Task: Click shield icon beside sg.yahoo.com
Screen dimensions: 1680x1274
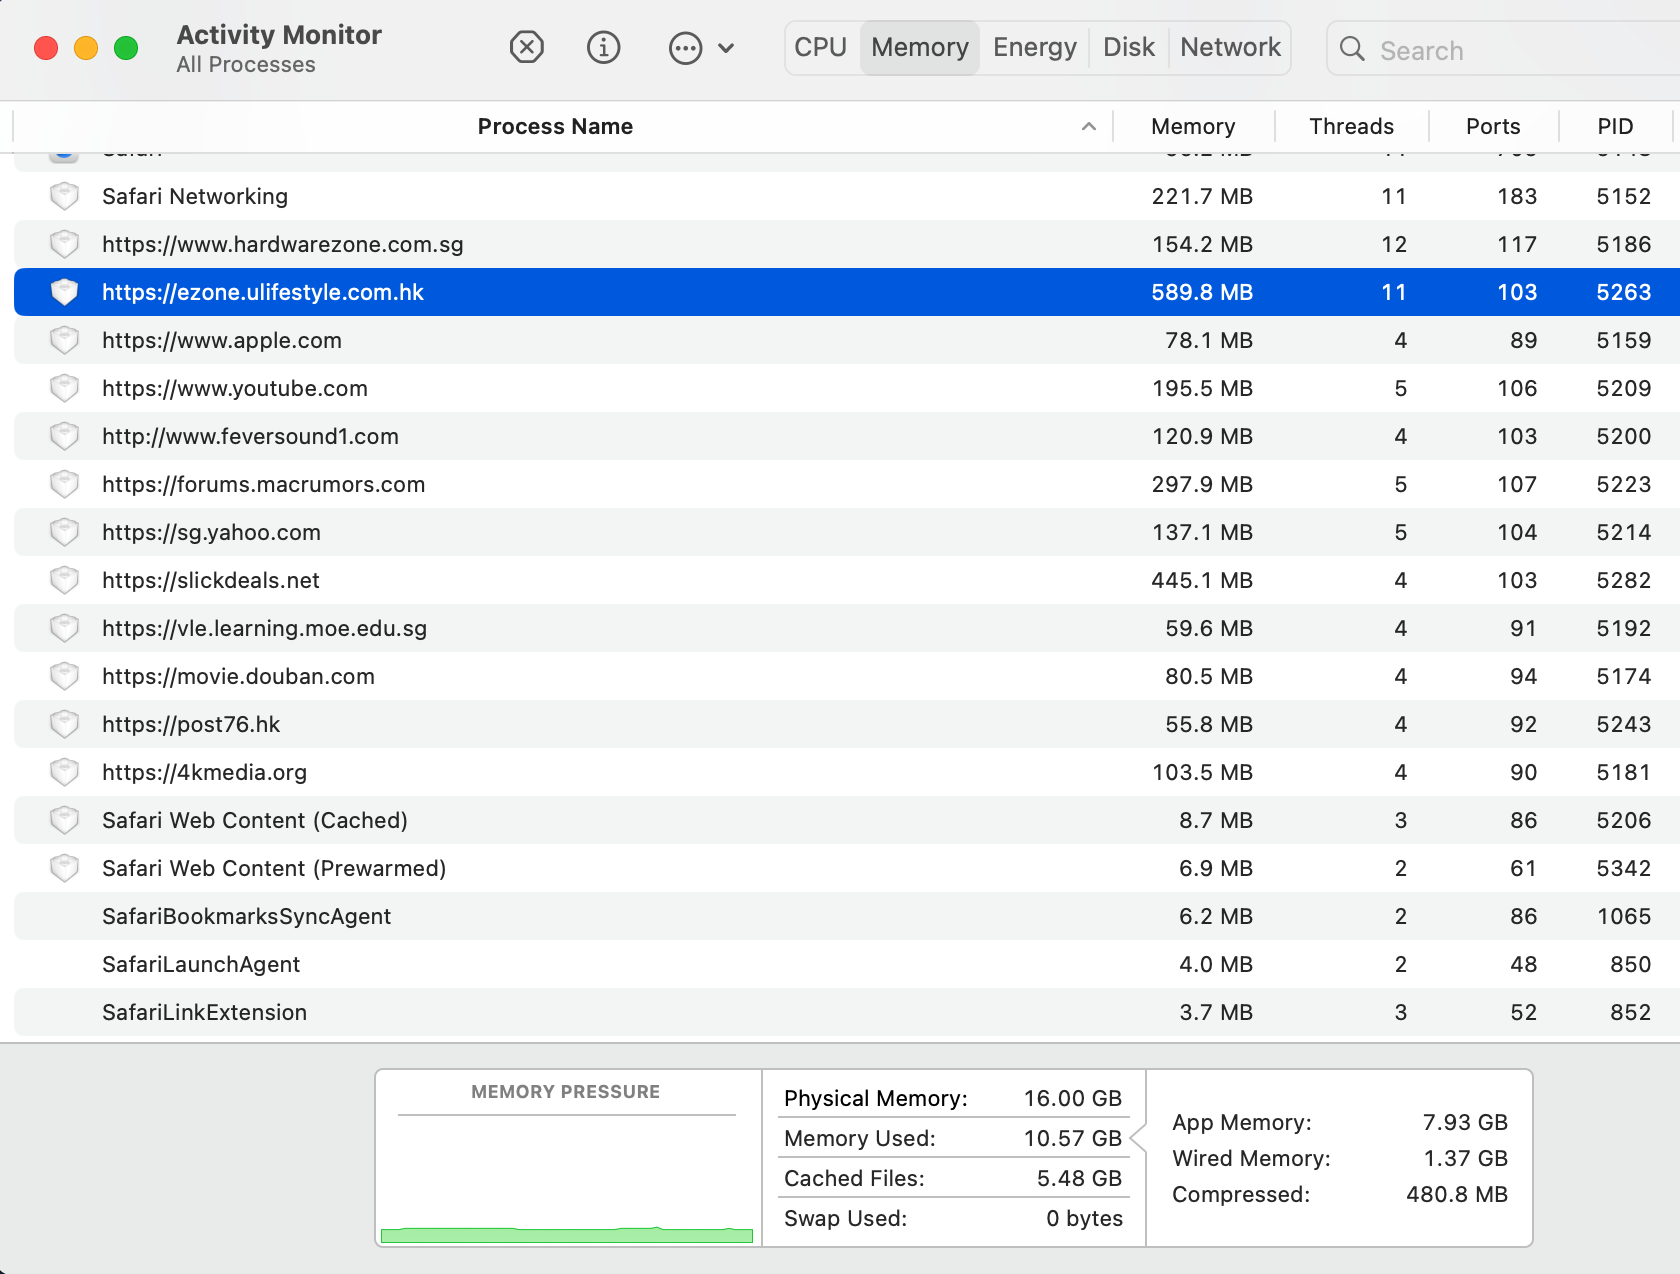Action: click(x=65, y=532)
